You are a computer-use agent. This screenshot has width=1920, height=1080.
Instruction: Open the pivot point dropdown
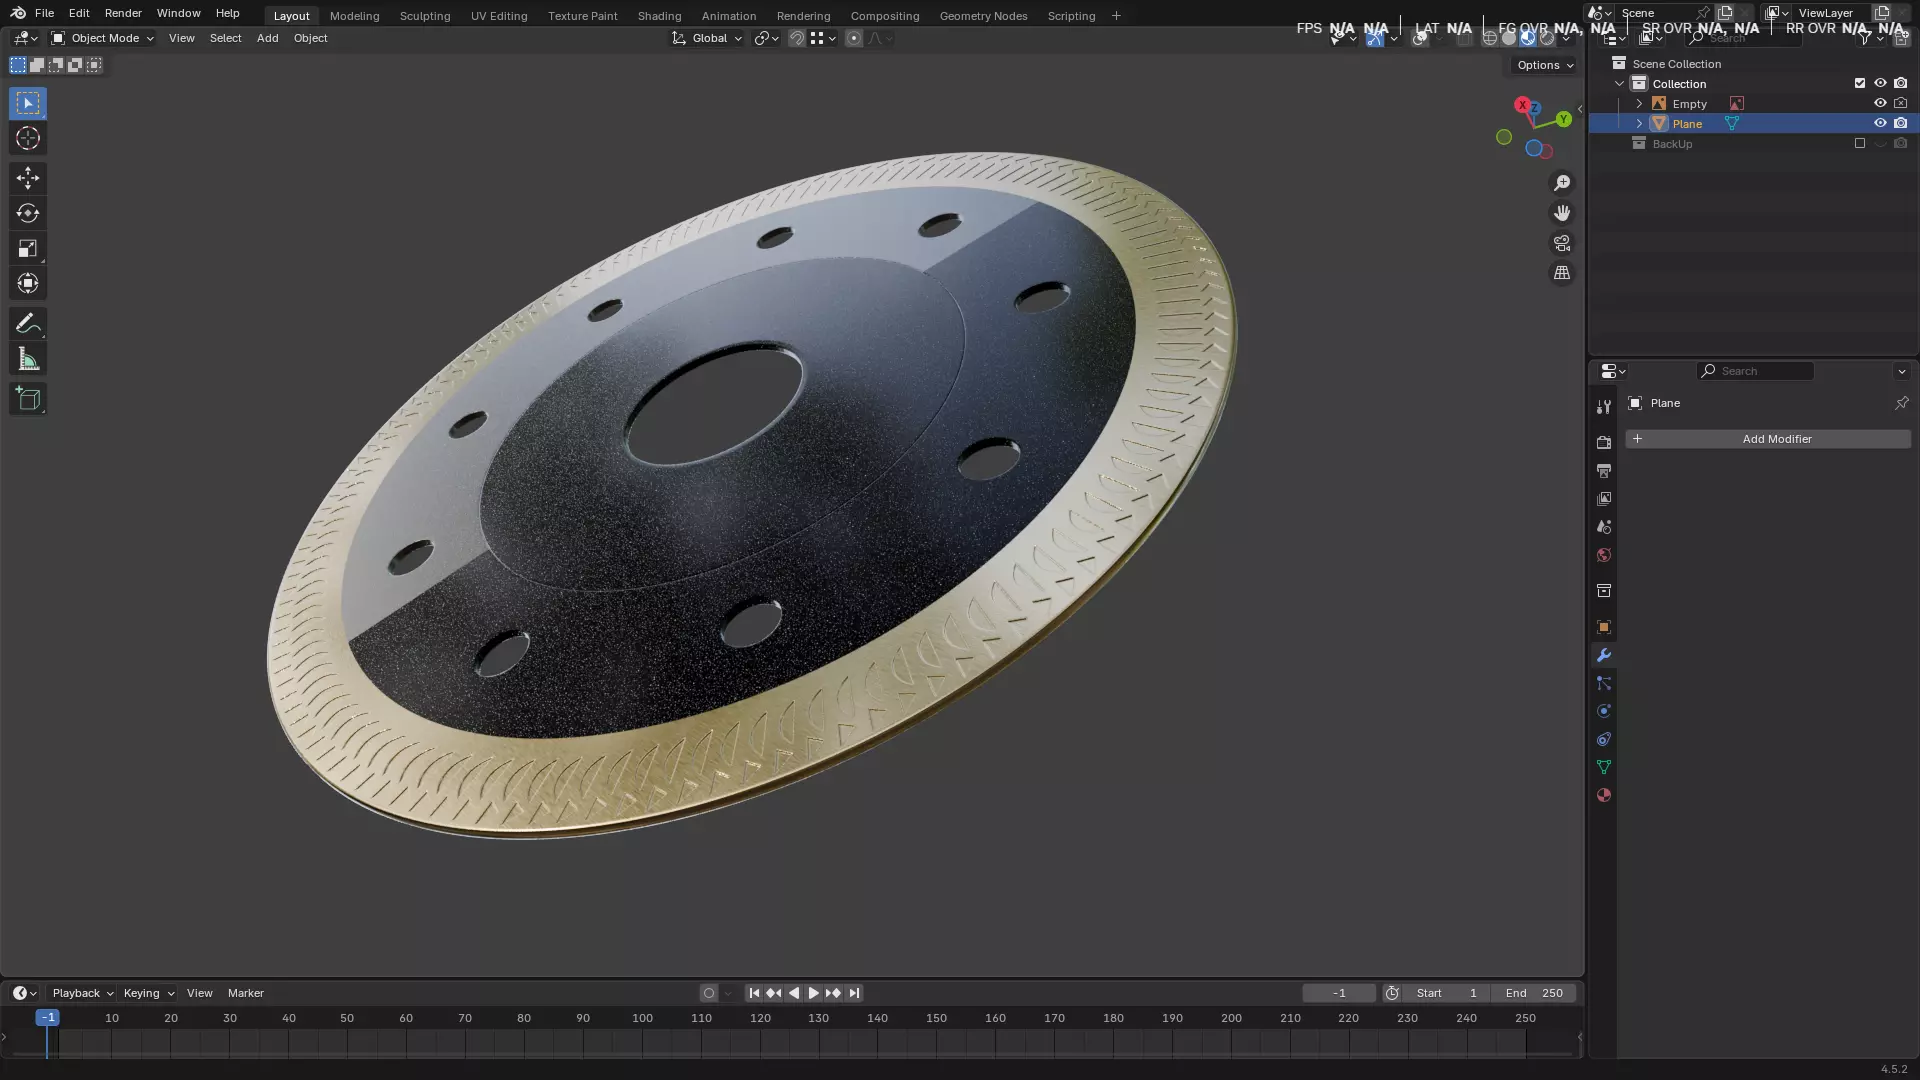coord(767,38)
